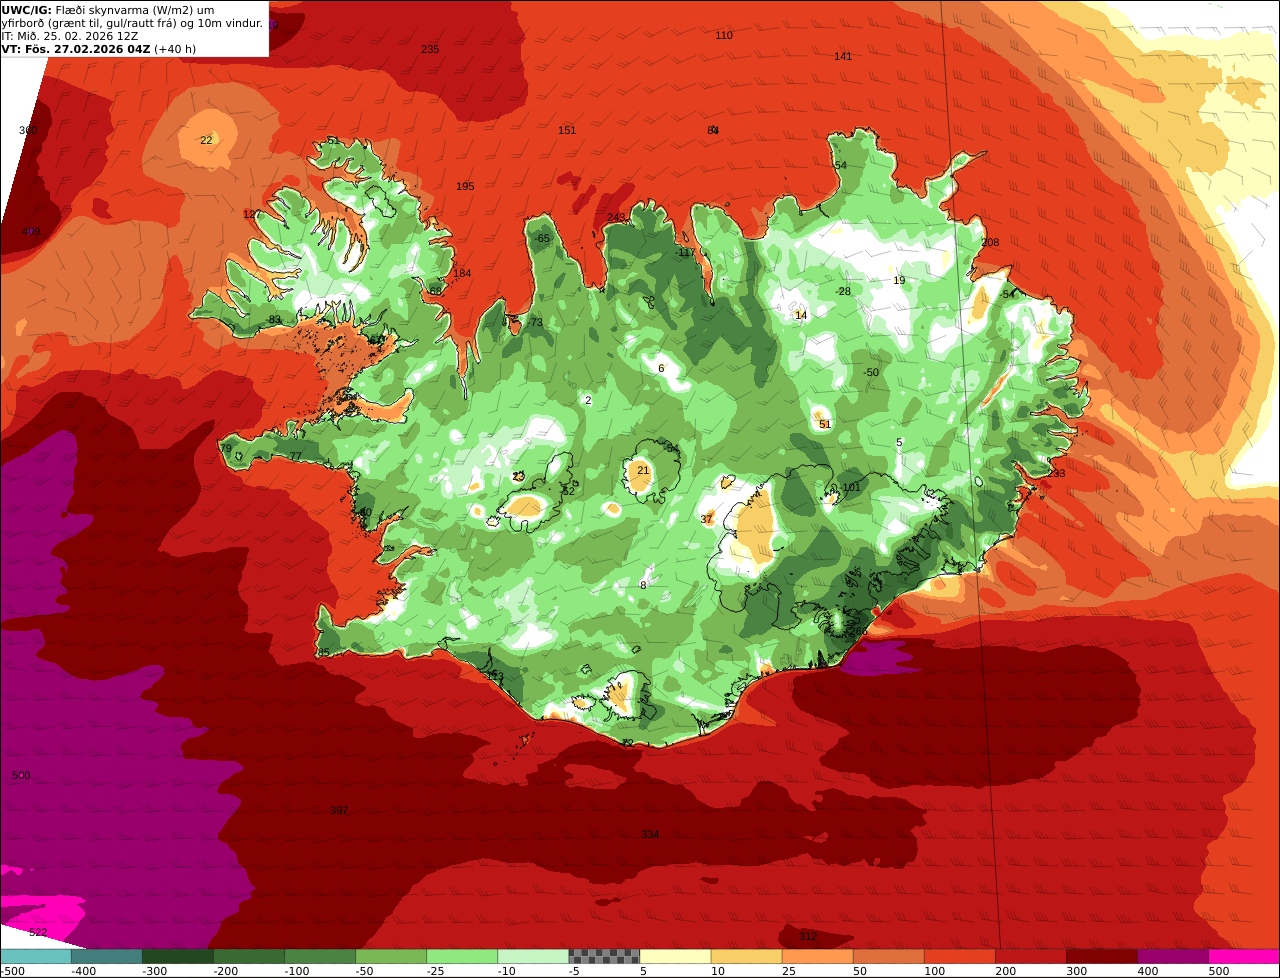Click the '-50' flux value on map
This screenshot has width=1280, height=978.
(871, 372)
